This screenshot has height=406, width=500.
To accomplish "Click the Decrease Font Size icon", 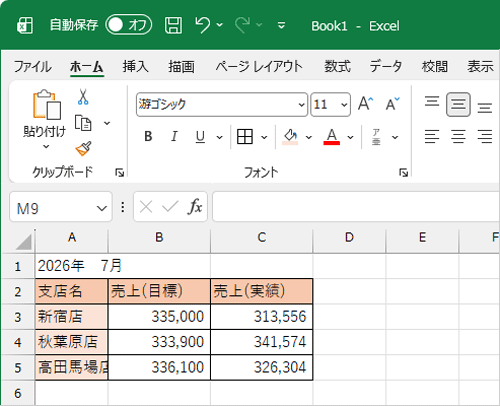I will pyautogui.click(x=392, y=104).
